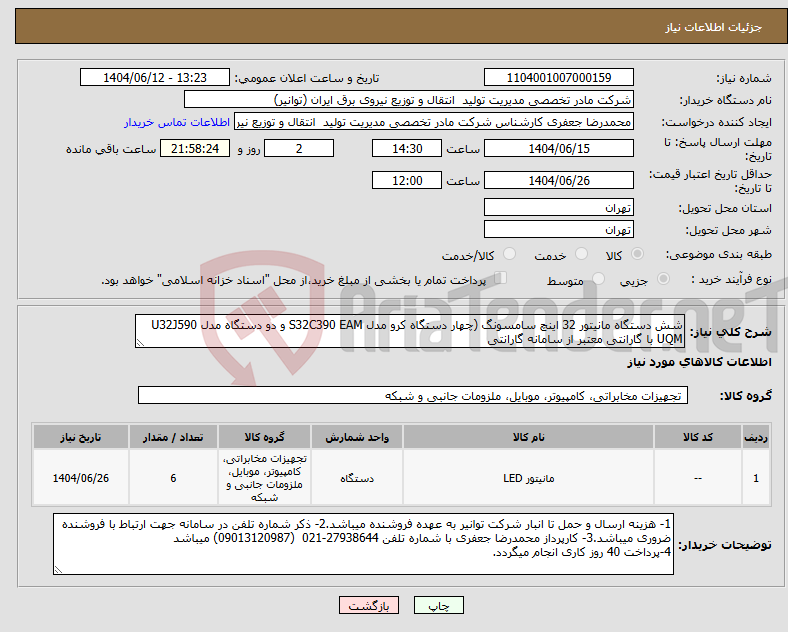Click the delivery province field تهران
The height and width of the screenshot is (632, 788).
pyautogui.click(x=558, y=207)
